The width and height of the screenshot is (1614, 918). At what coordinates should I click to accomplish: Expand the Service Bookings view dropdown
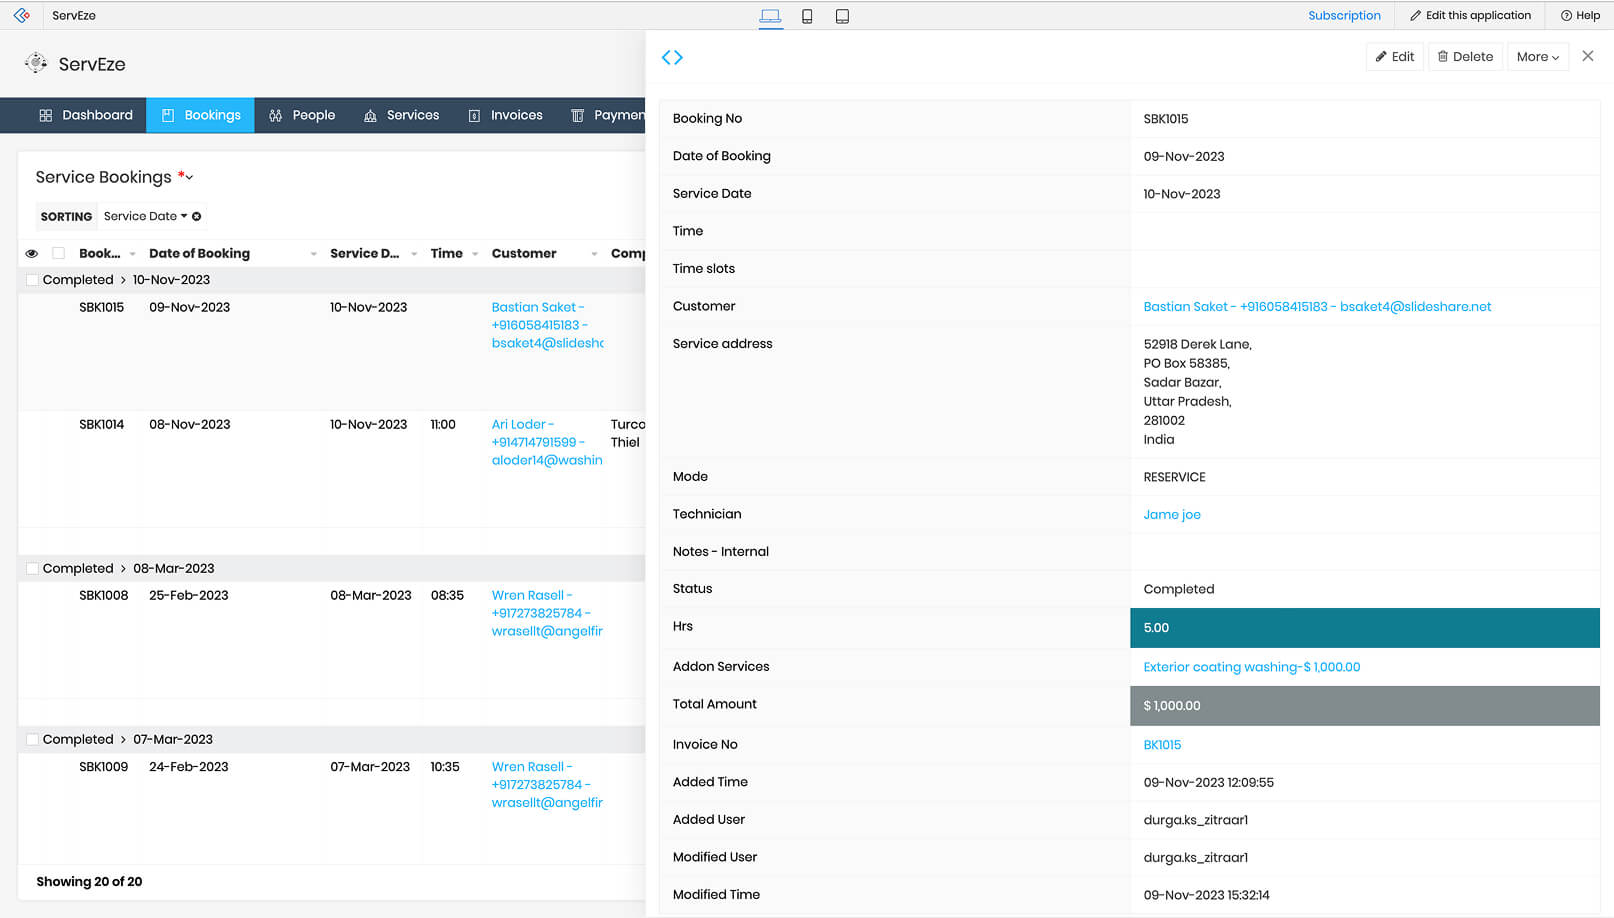click(x=189, y=178)
